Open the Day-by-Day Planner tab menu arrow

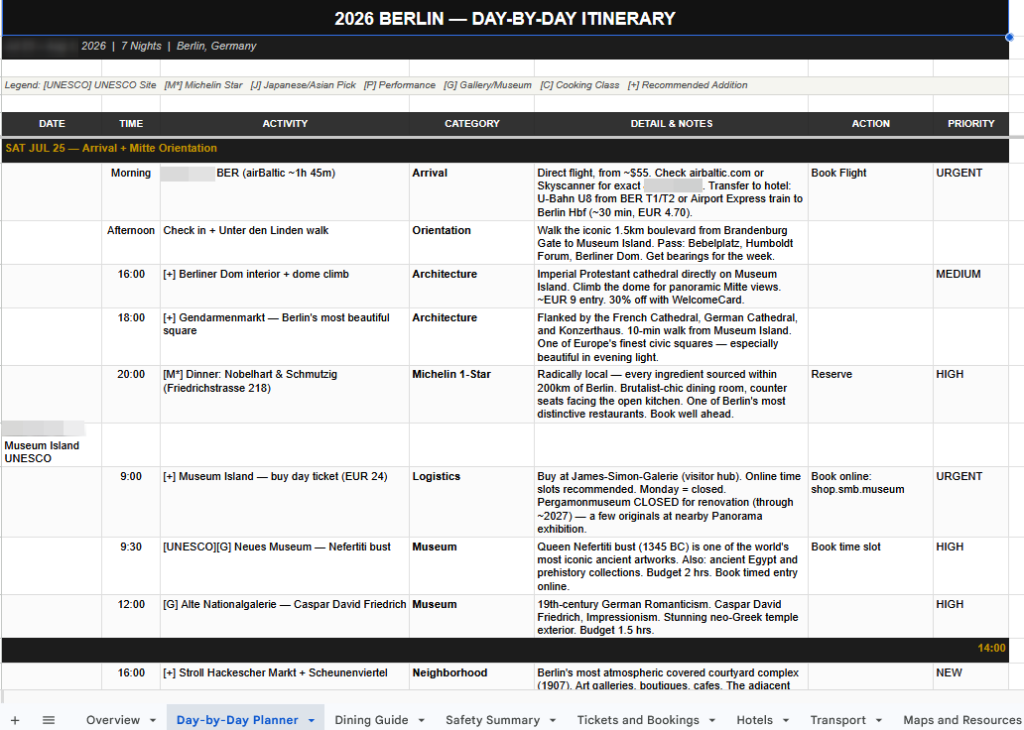point(312,720)
